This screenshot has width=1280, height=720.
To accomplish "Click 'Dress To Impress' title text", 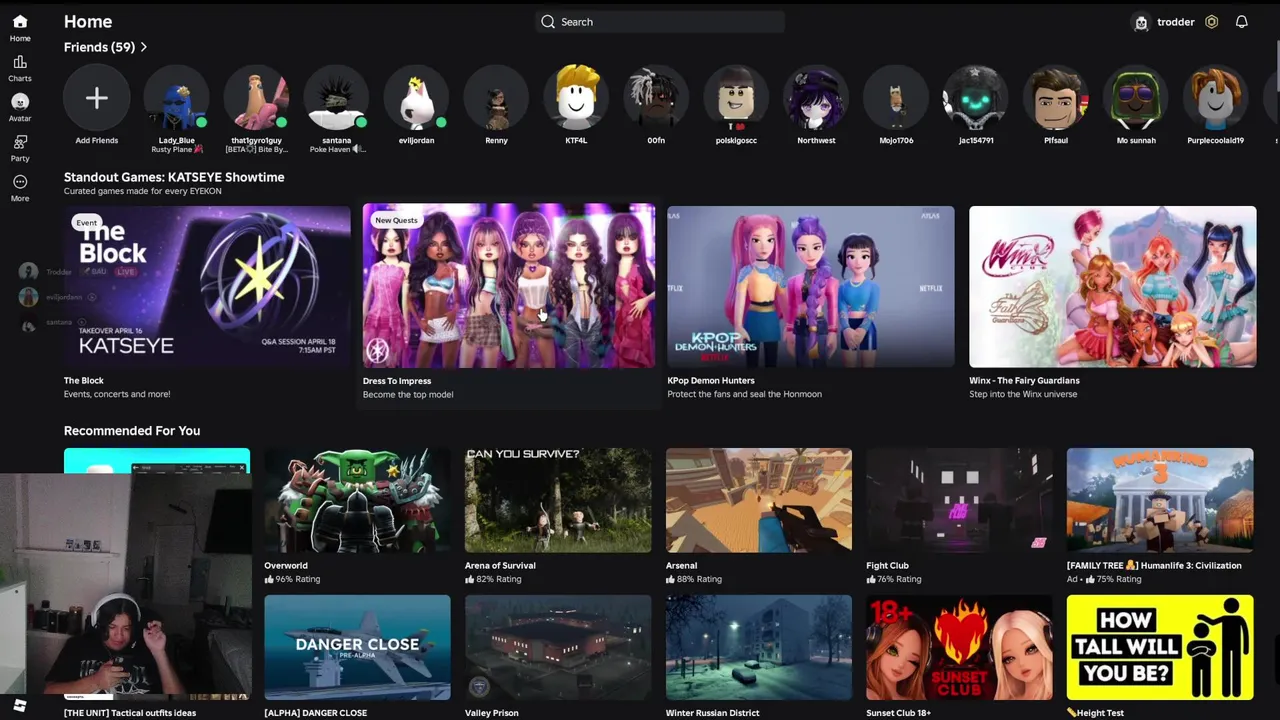I will (397, 381).
